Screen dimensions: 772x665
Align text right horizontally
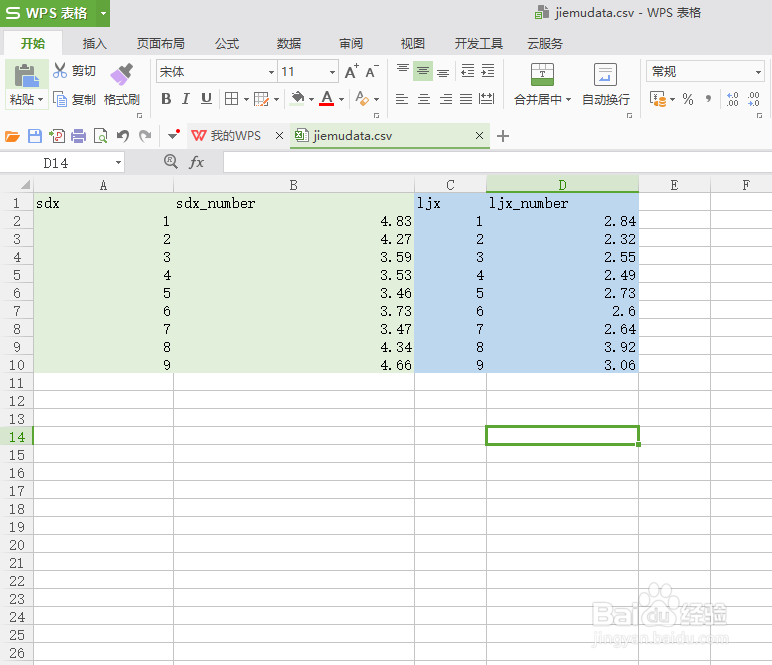(x=446, y=99)
